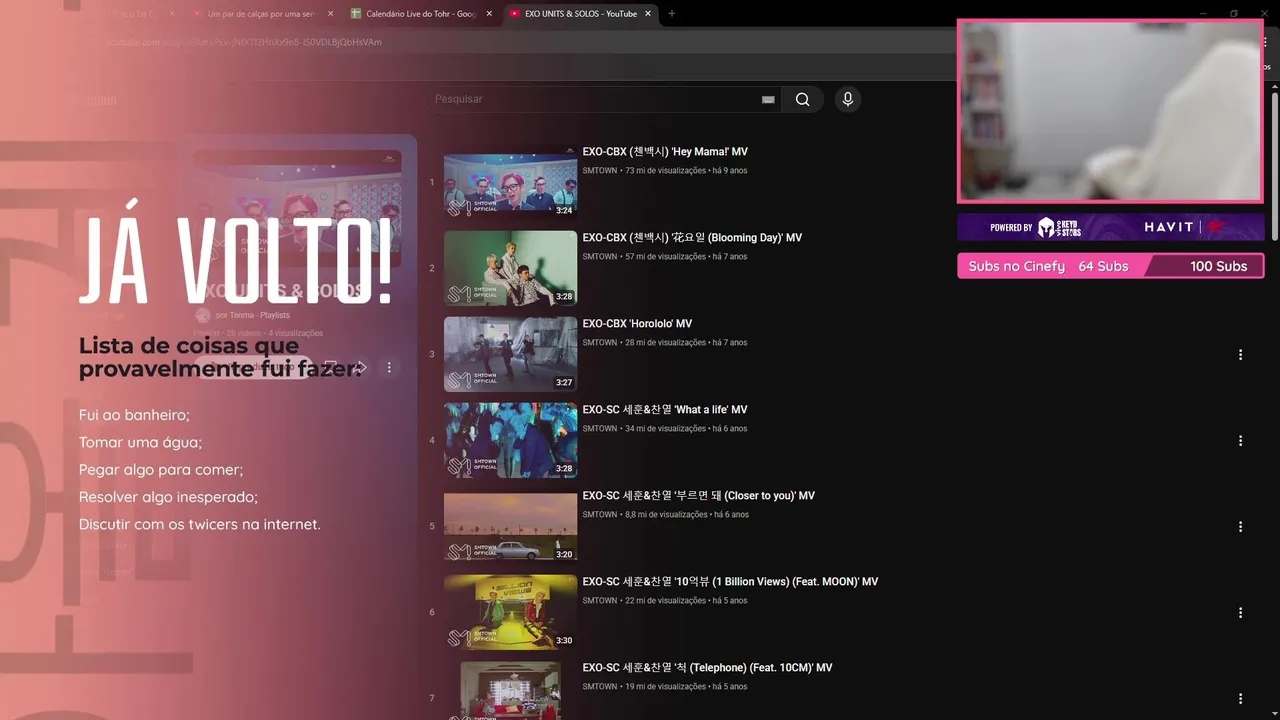Switch to 'Um par de calças' tab
The width and height of the screenshot is (1280, 720).
point(260,14)
